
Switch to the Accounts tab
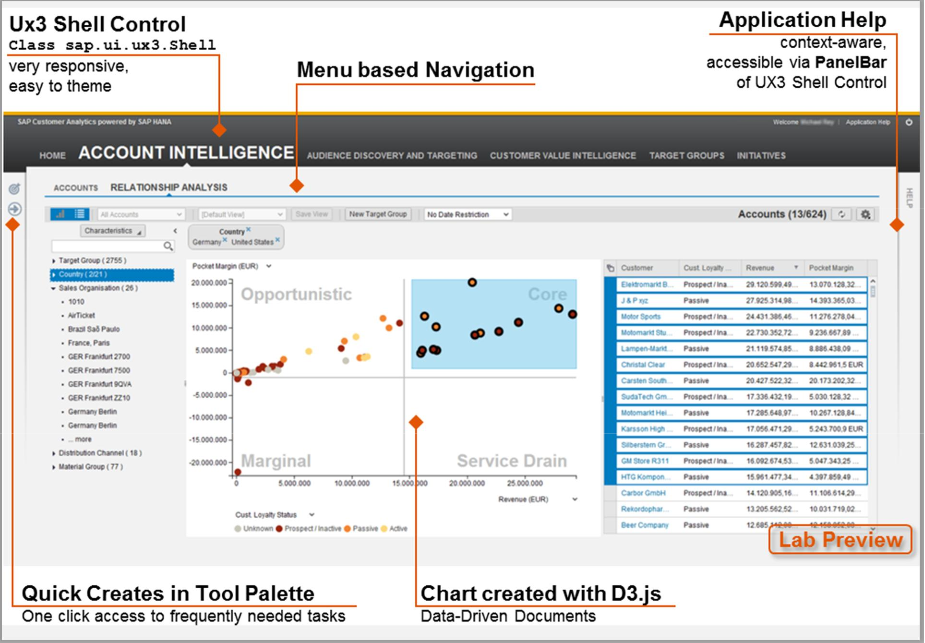pos(76,188)
